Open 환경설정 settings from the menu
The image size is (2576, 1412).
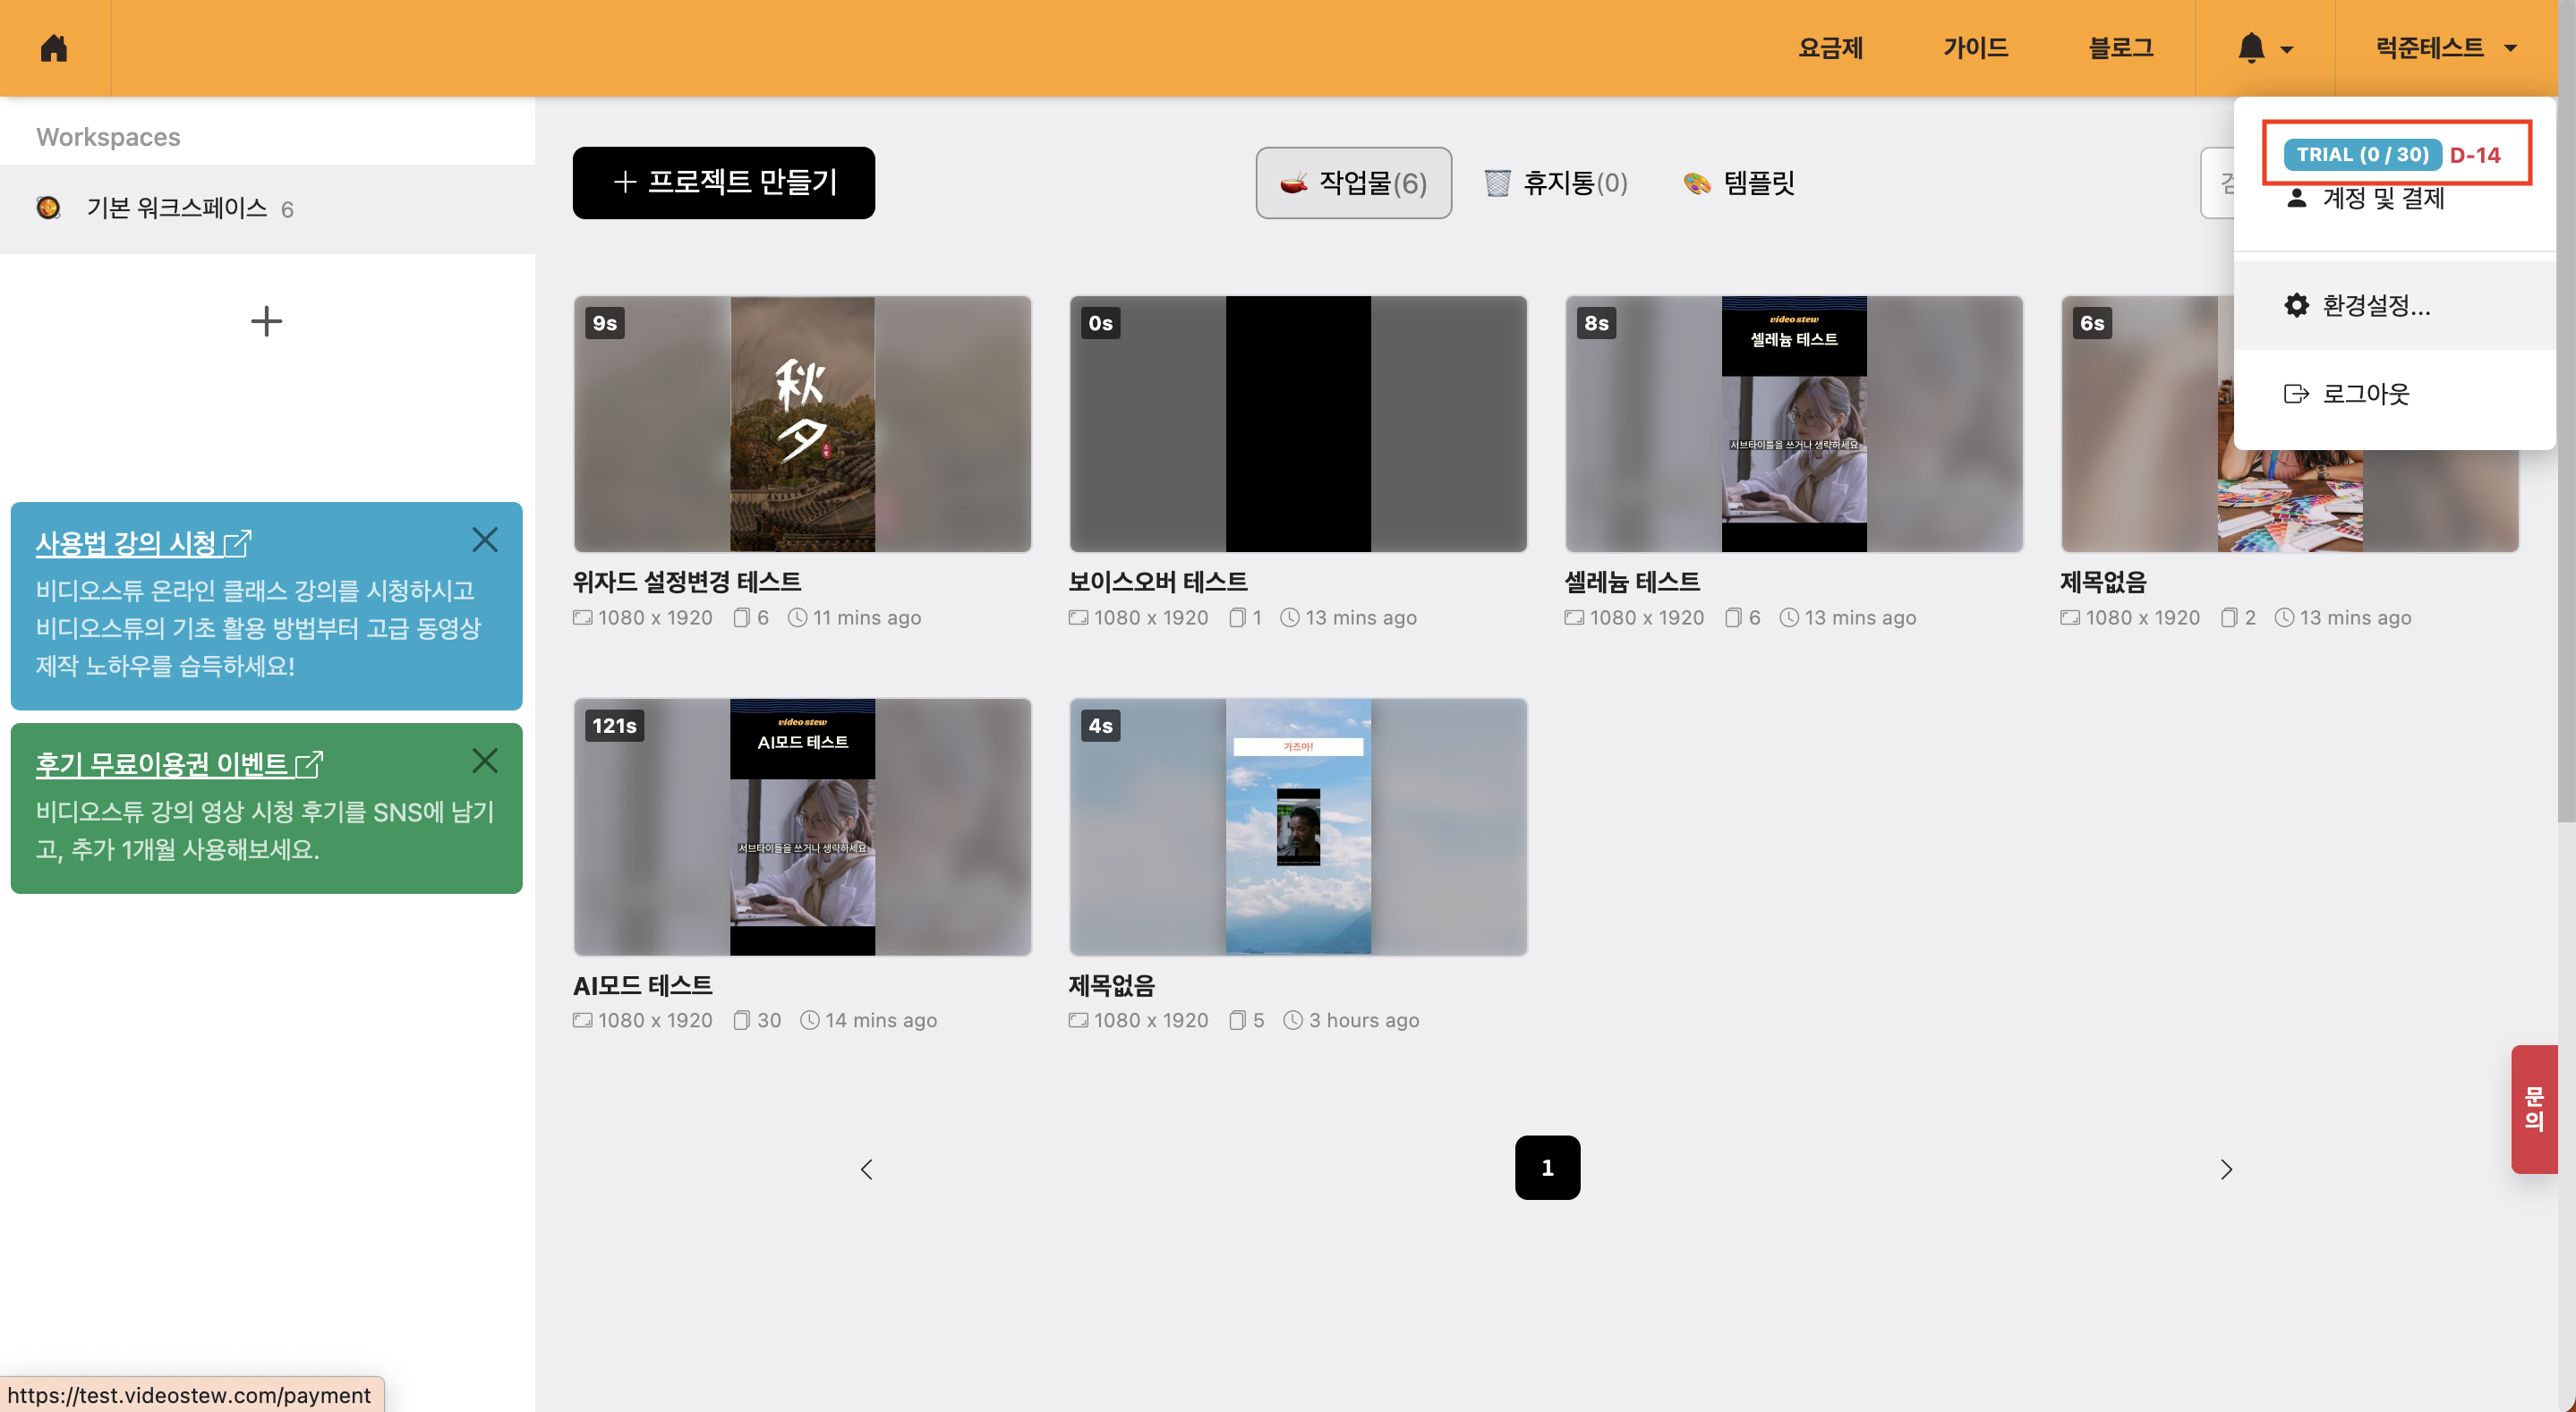click(x=2375, y=305)
